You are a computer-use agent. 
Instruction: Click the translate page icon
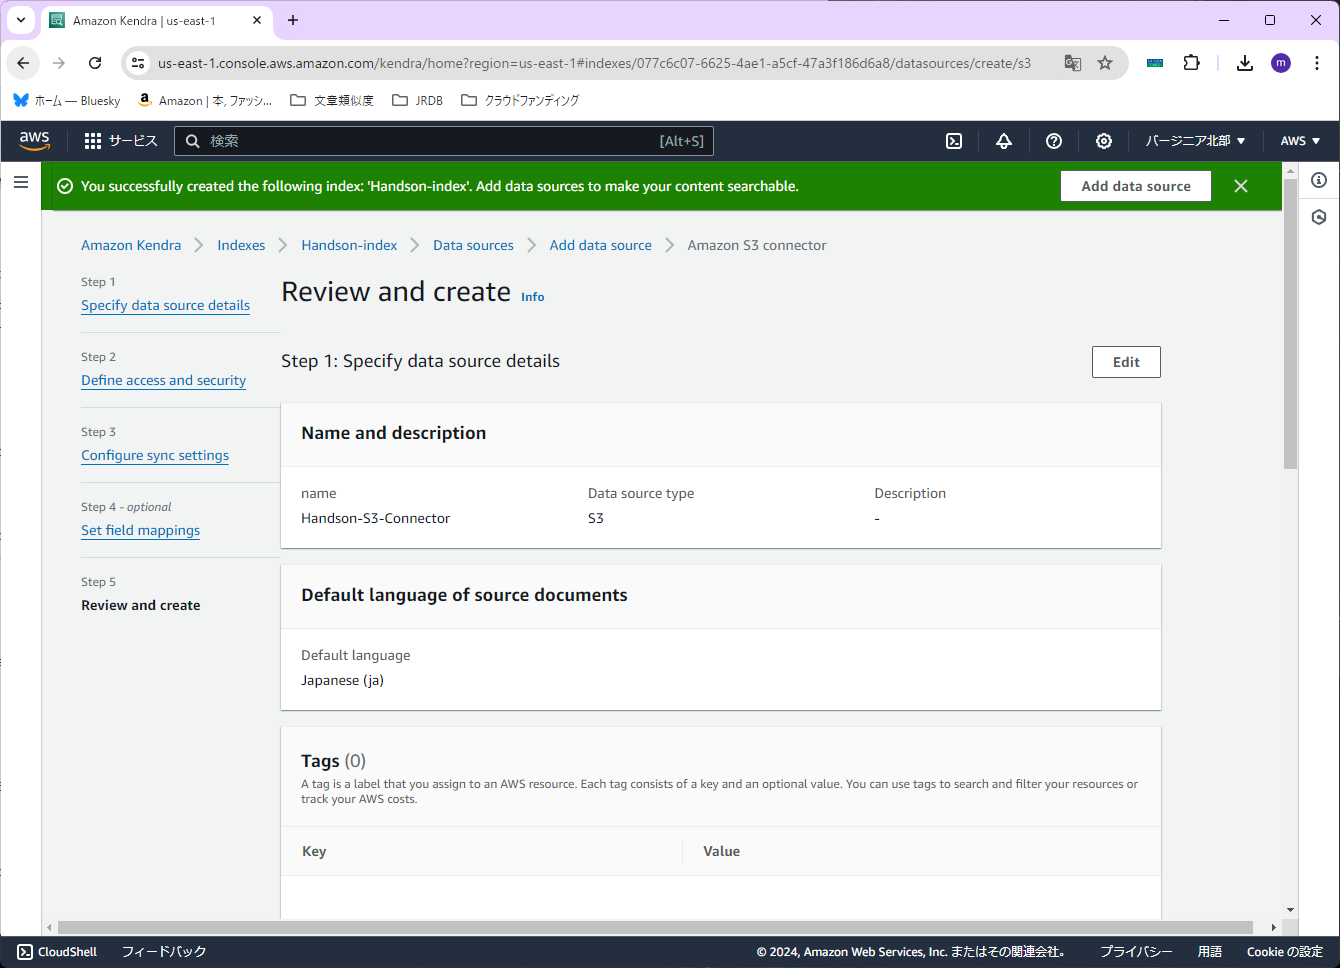1073,63
